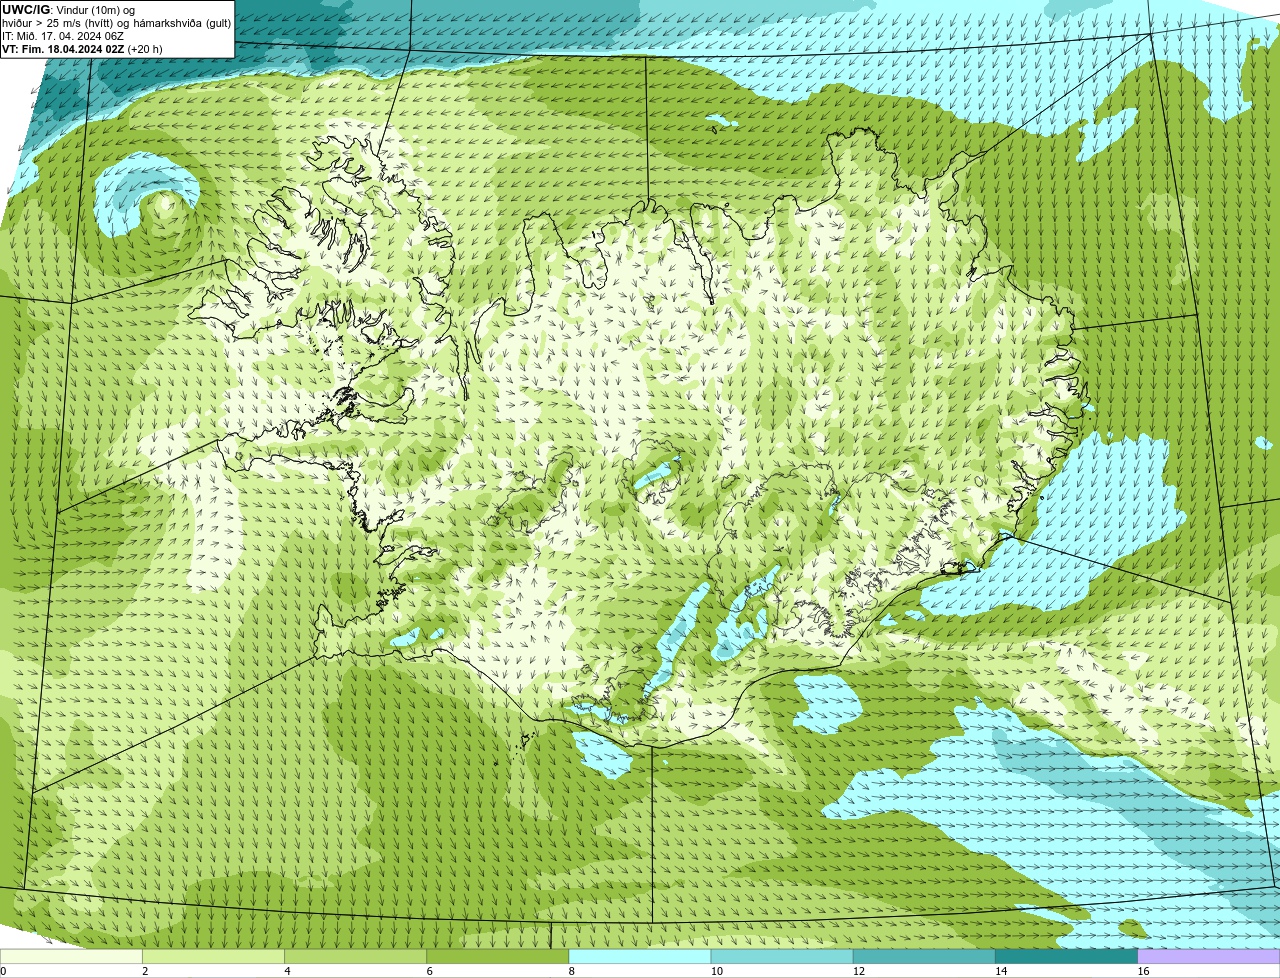Click the pale cream 0–2 m/s legend swatch
Screen dimensions: 1280x978
pyautogui.click(x=71, y=956)
